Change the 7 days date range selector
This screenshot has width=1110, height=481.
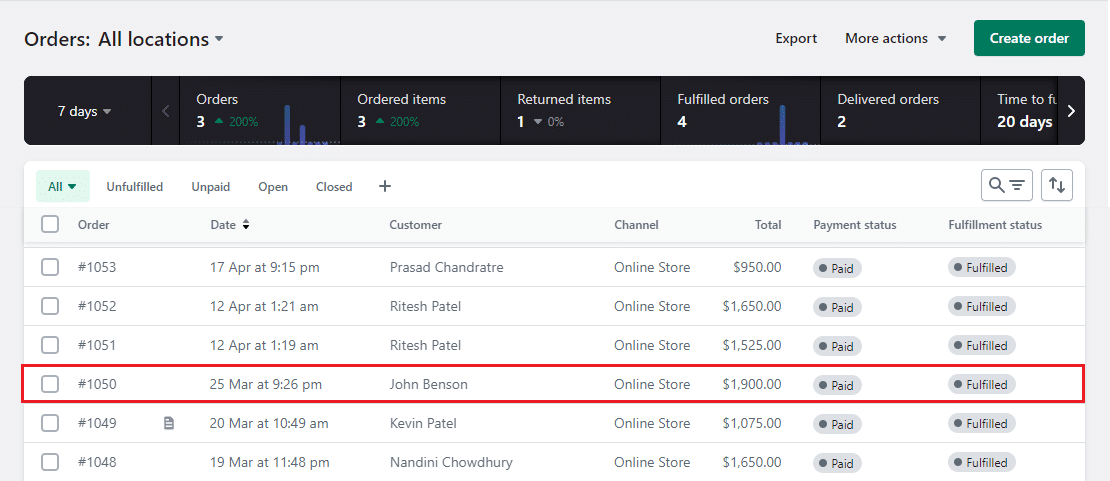tap(84, 111)
